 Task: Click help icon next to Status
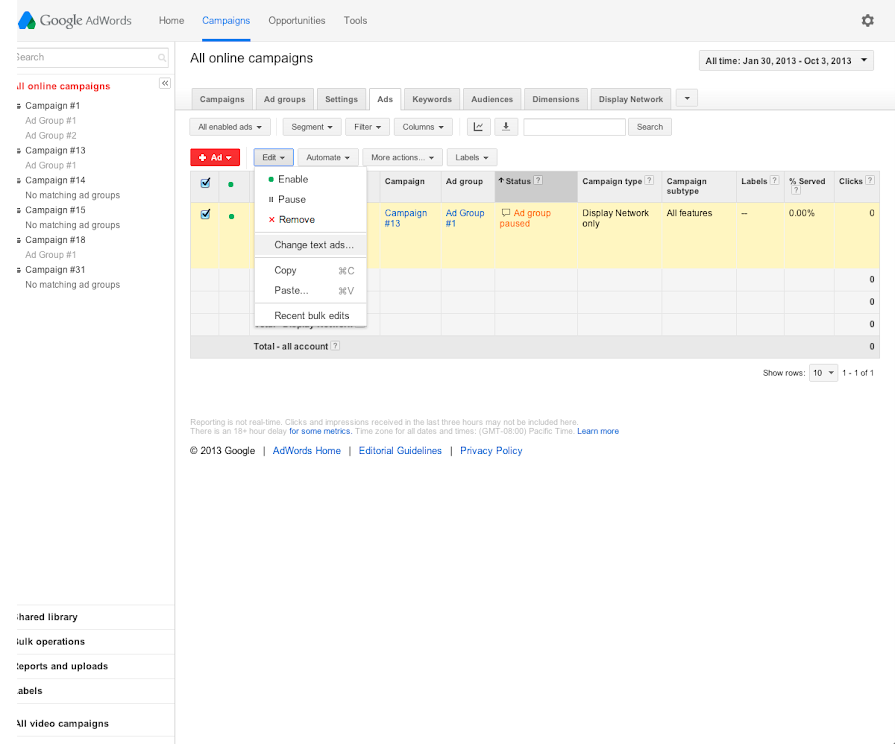[x=538, y=181]
